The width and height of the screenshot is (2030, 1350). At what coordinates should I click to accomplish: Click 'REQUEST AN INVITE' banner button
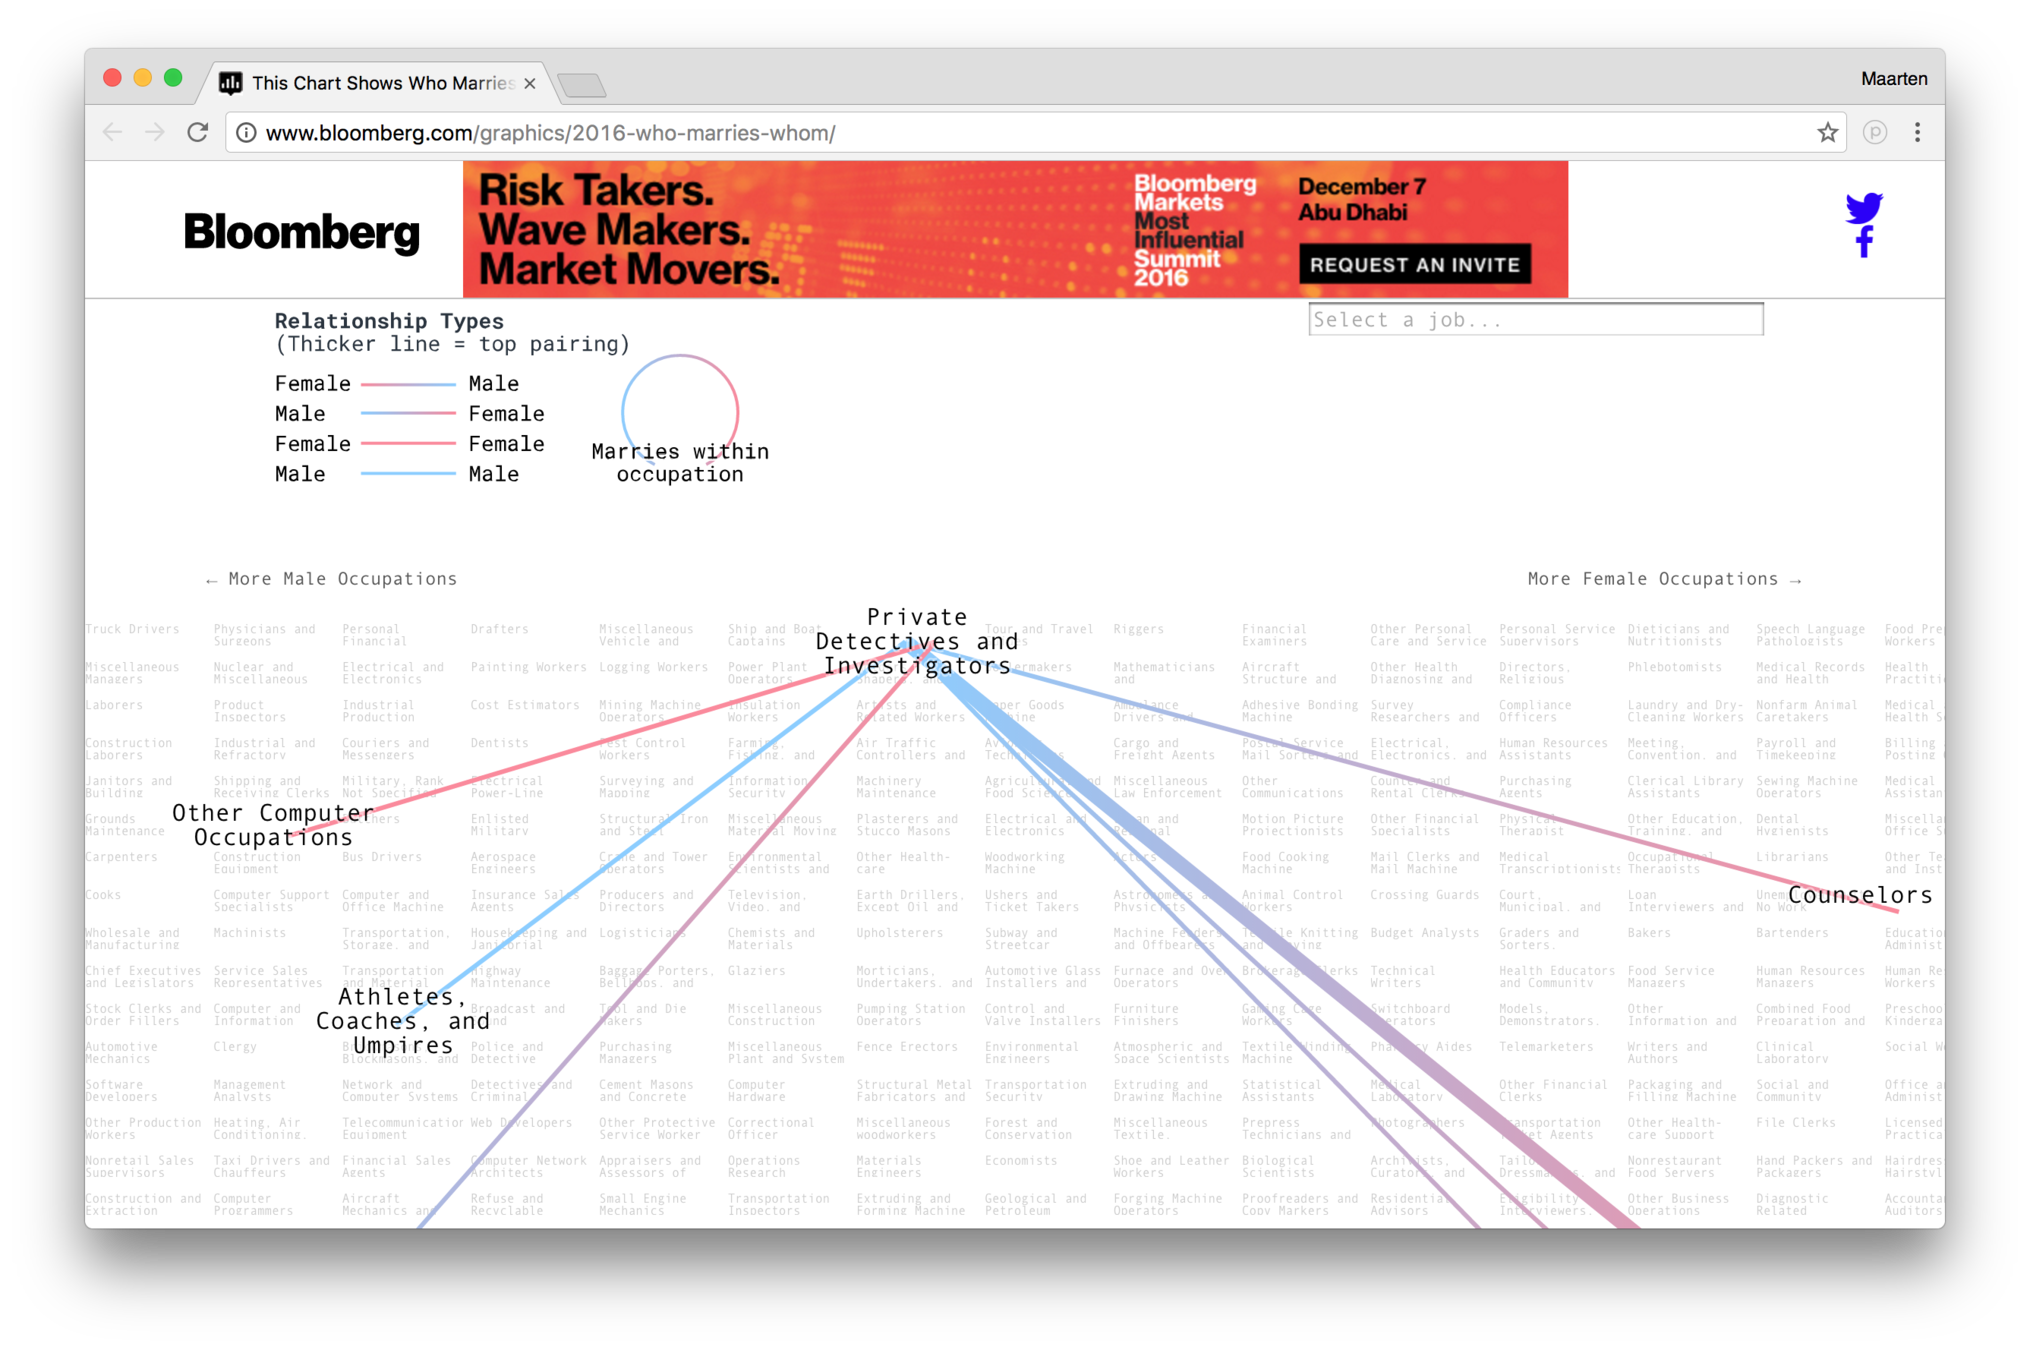1414,265
